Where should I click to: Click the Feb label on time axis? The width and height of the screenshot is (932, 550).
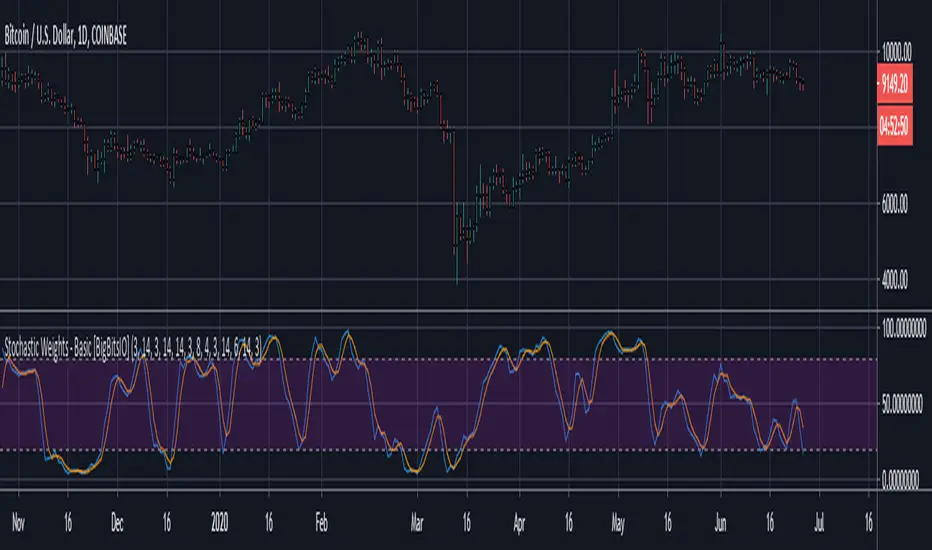coord(322,523)
